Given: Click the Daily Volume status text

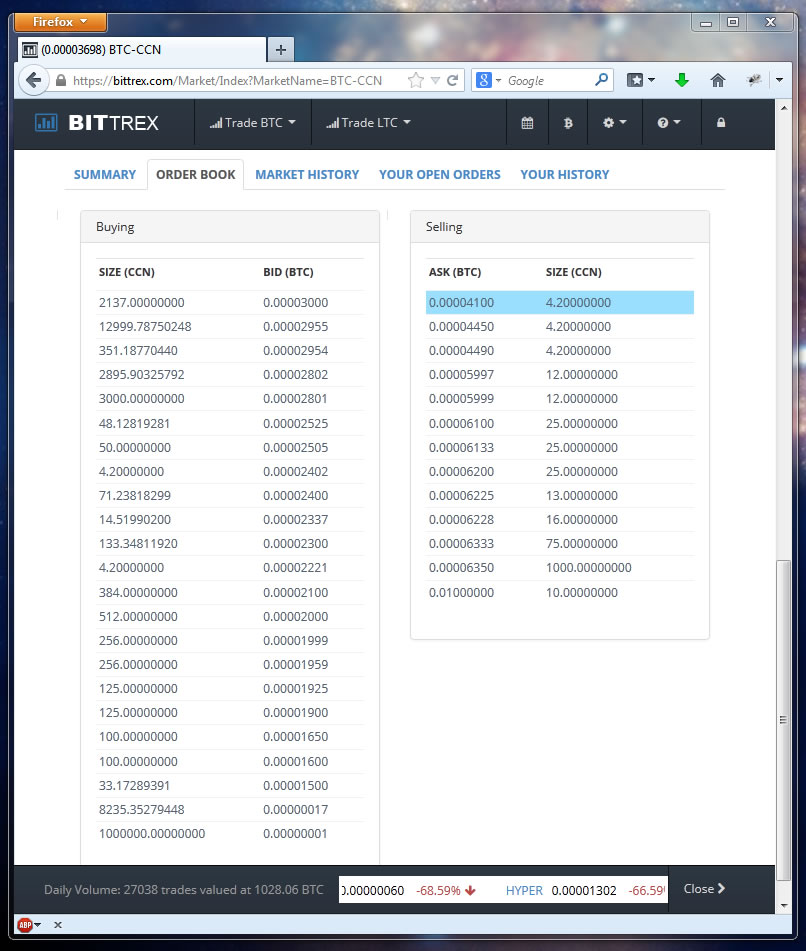Looking at the screenshot, I should tap(184, 890).
